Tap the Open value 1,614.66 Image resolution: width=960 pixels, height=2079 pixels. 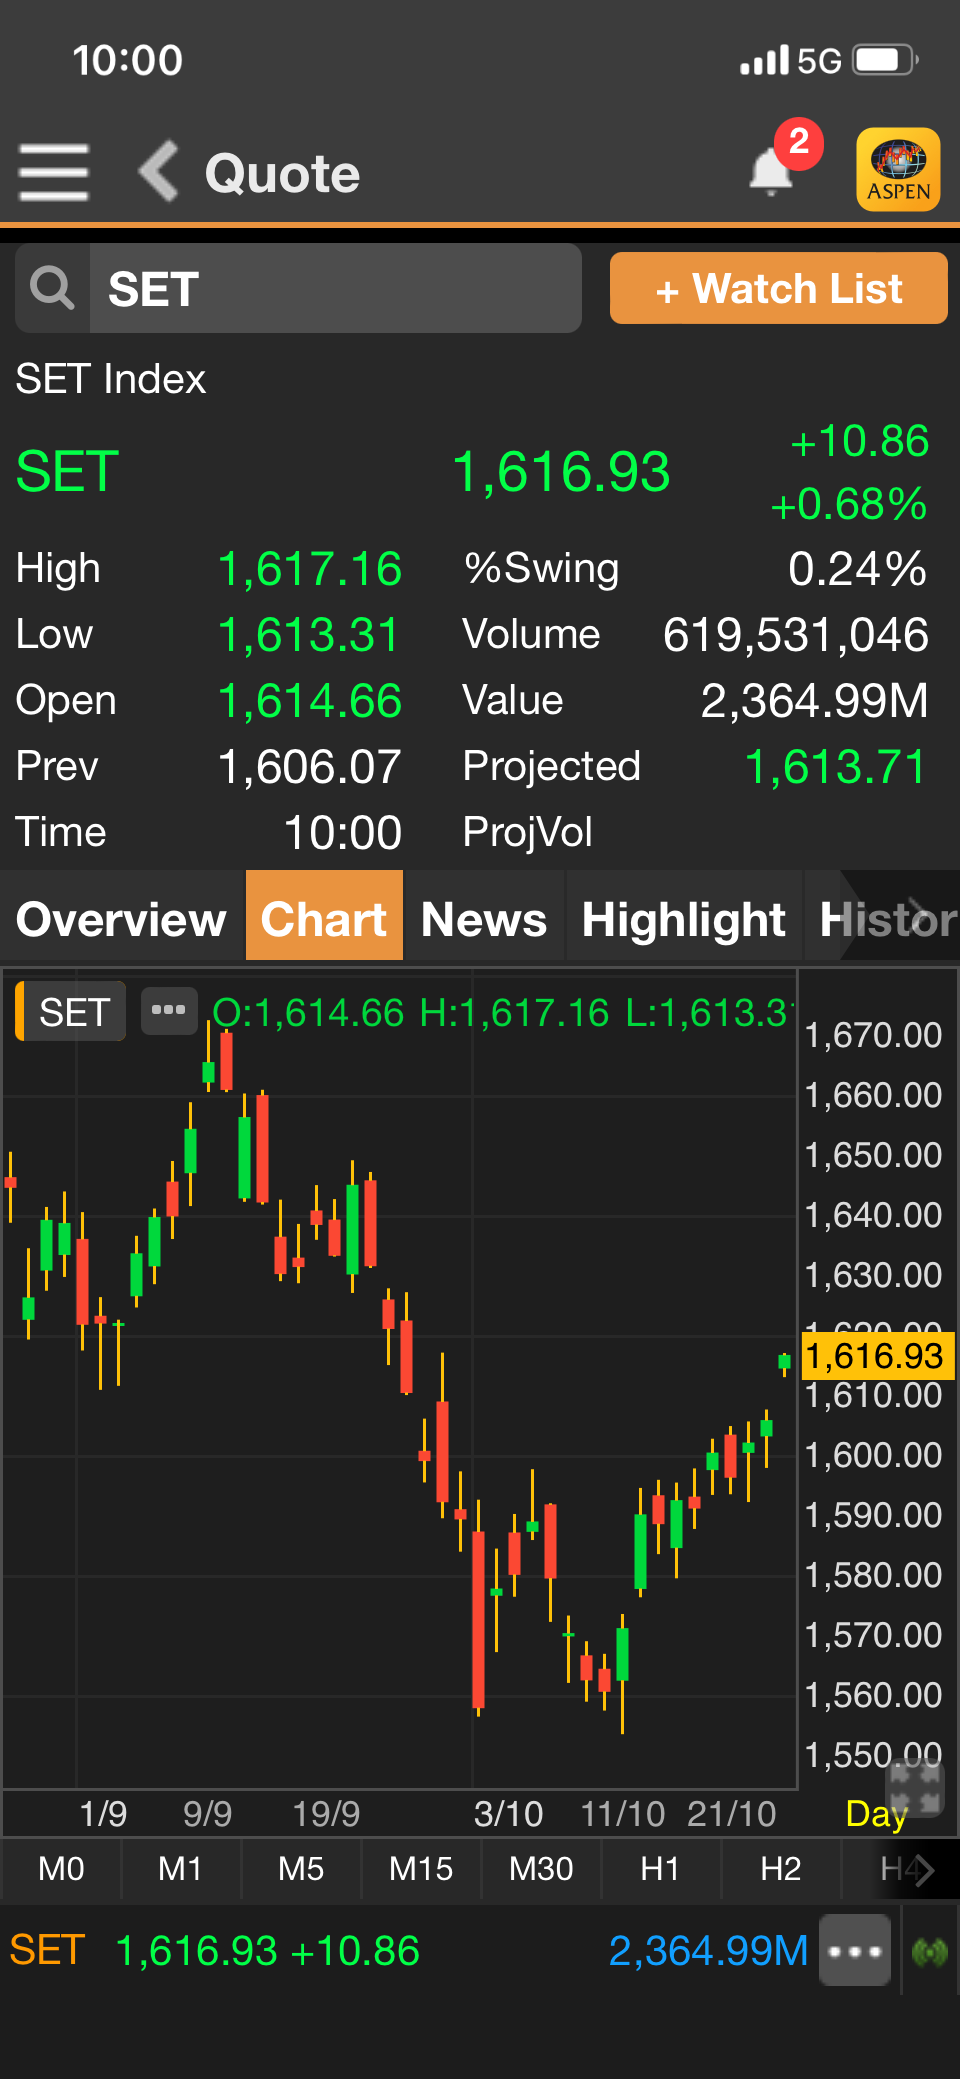(309, 701)
